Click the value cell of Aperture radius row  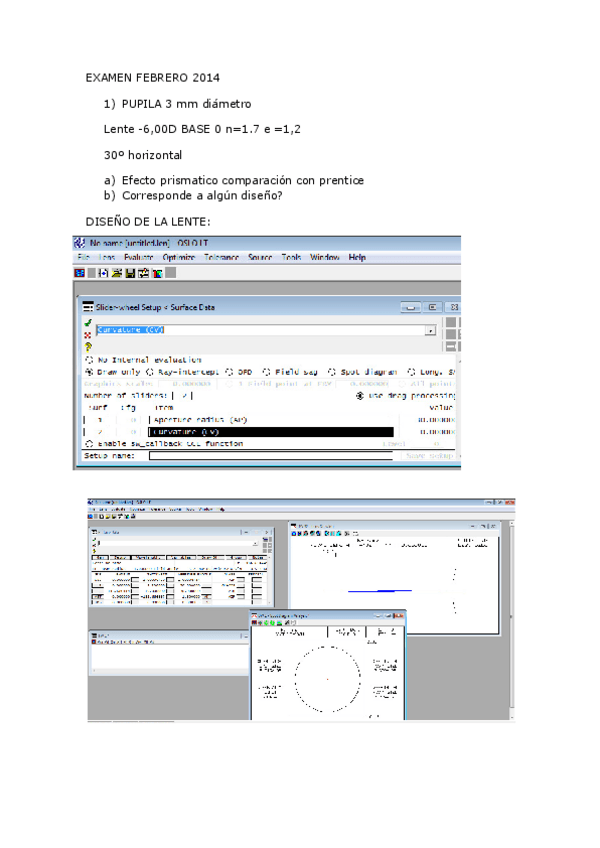(428, 420)
